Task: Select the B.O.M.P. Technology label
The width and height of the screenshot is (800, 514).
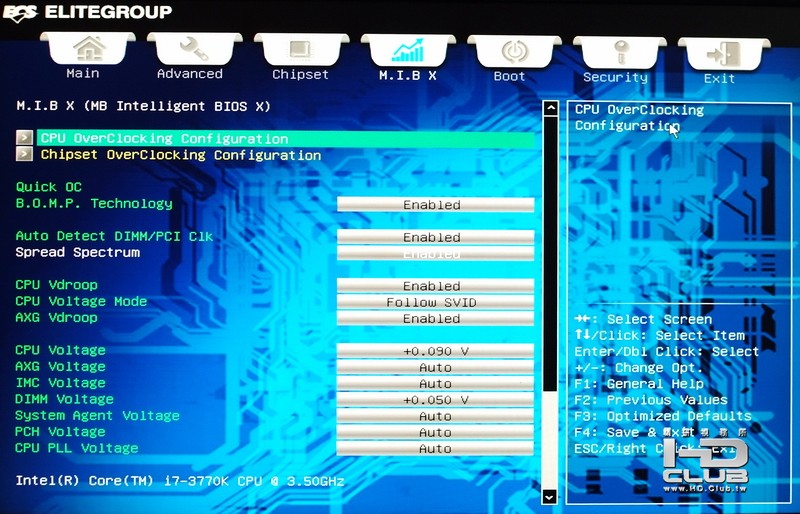Action: coord(94,203)
